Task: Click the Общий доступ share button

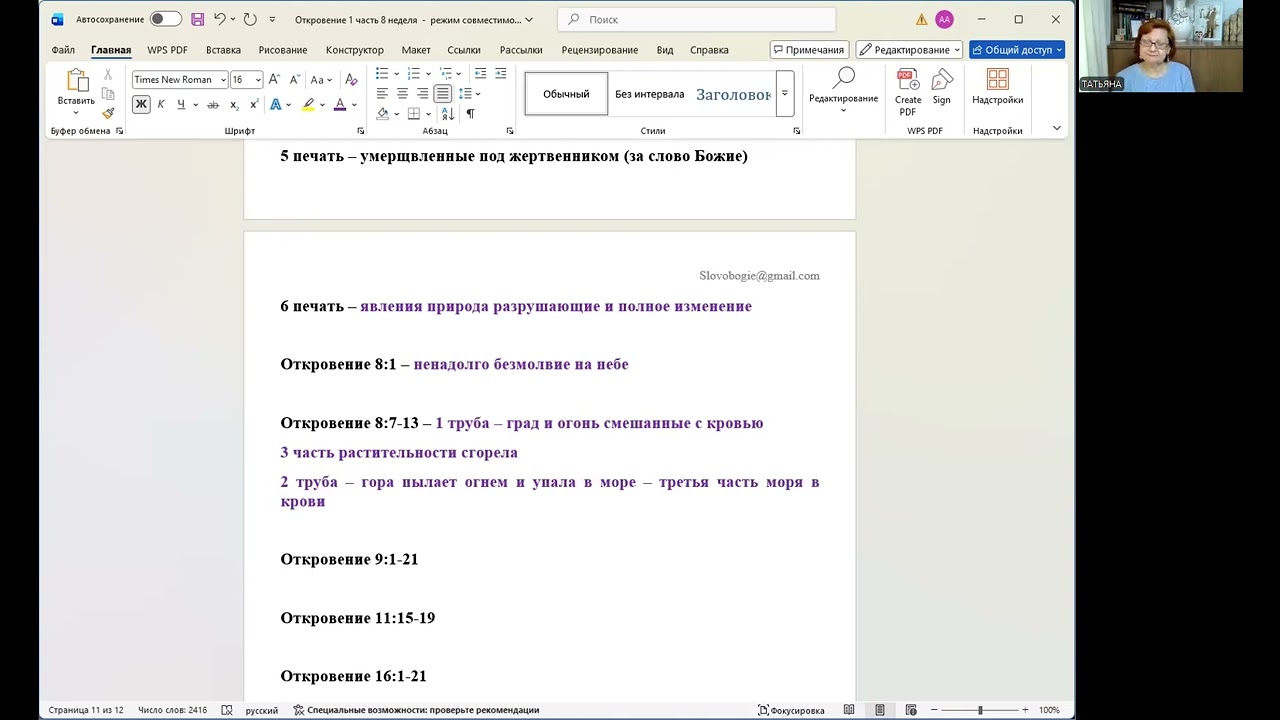Action: 1017,50
